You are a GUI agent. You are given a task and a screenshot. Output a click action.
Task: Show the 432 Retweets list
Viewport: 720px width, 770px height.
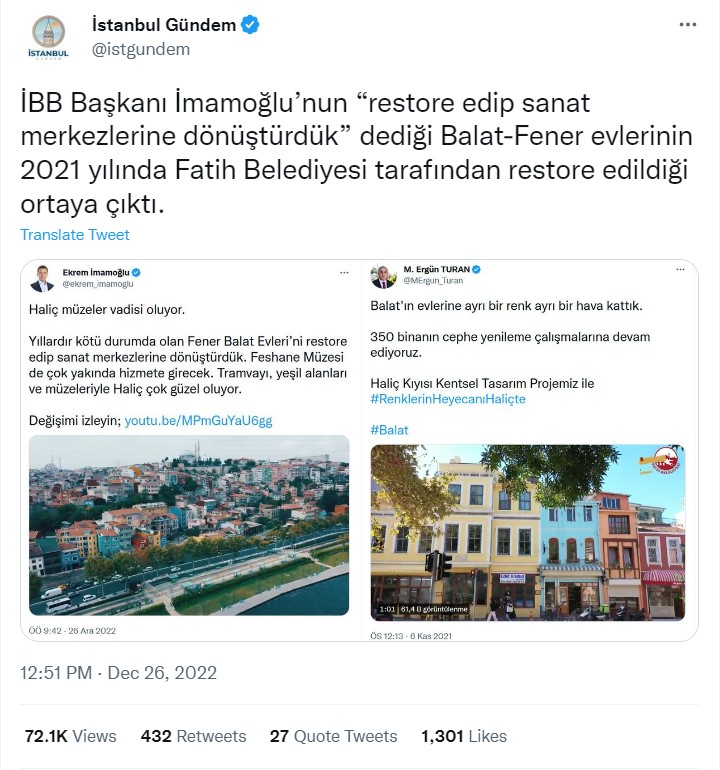(194, 736)
